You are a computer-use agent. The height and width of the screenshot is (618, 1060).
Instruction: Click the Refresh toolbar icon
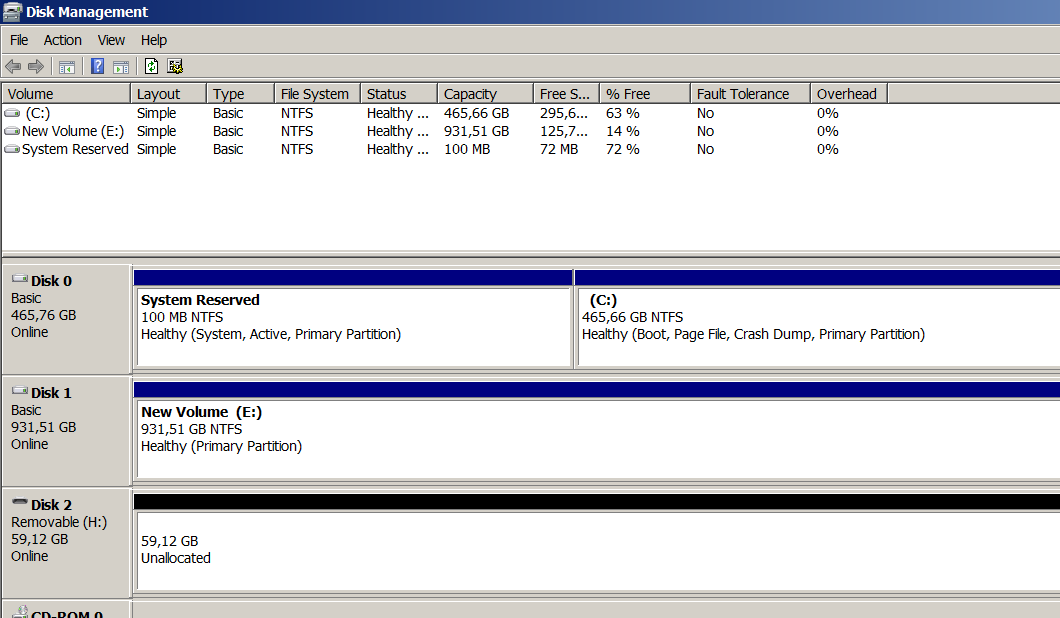tap(151, 66)
